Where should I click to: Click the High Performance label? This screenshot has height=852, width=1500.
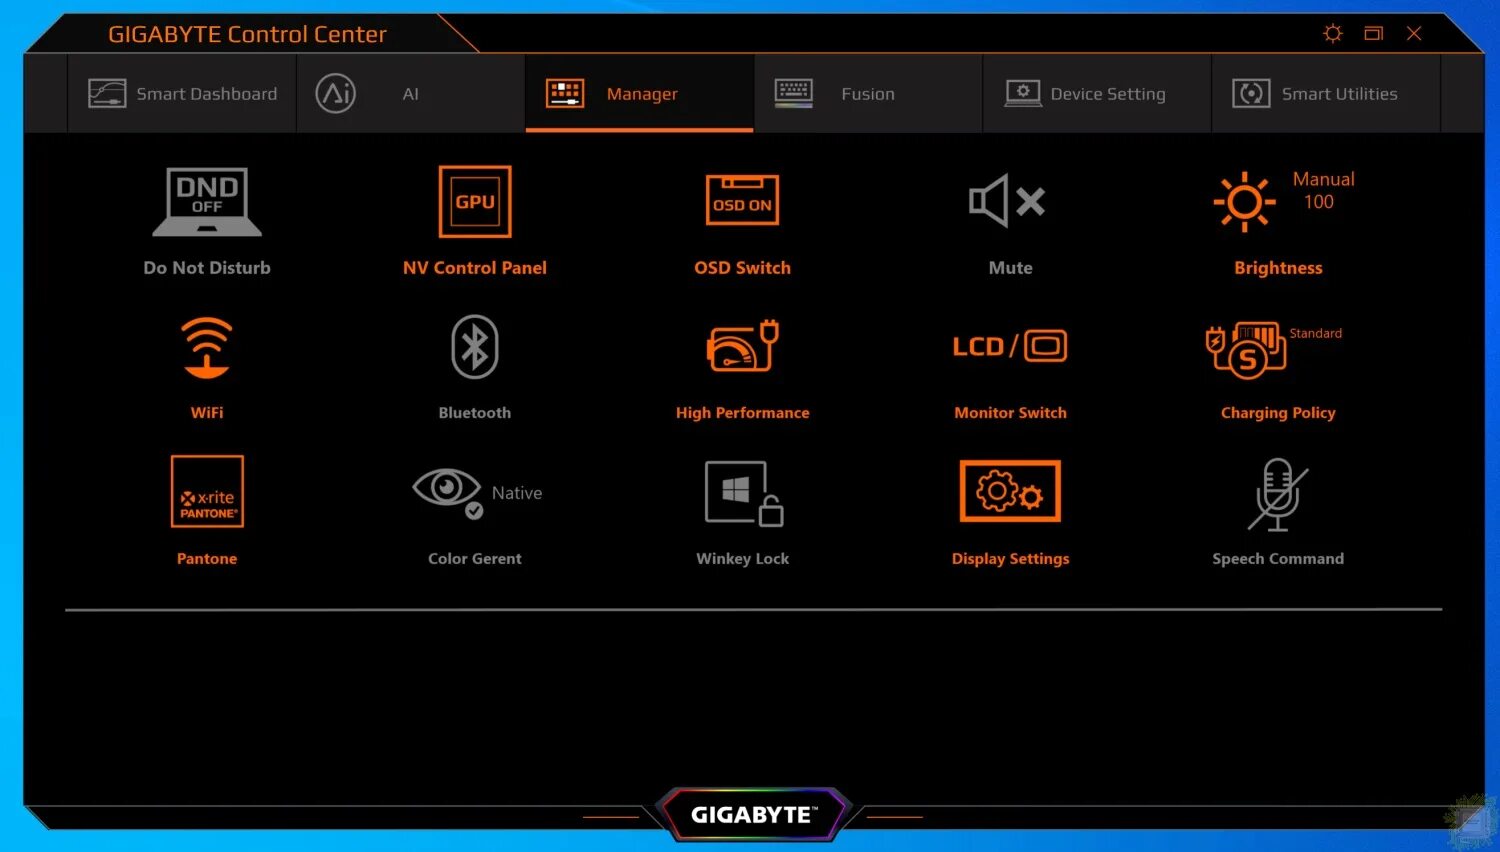(742, 413)
